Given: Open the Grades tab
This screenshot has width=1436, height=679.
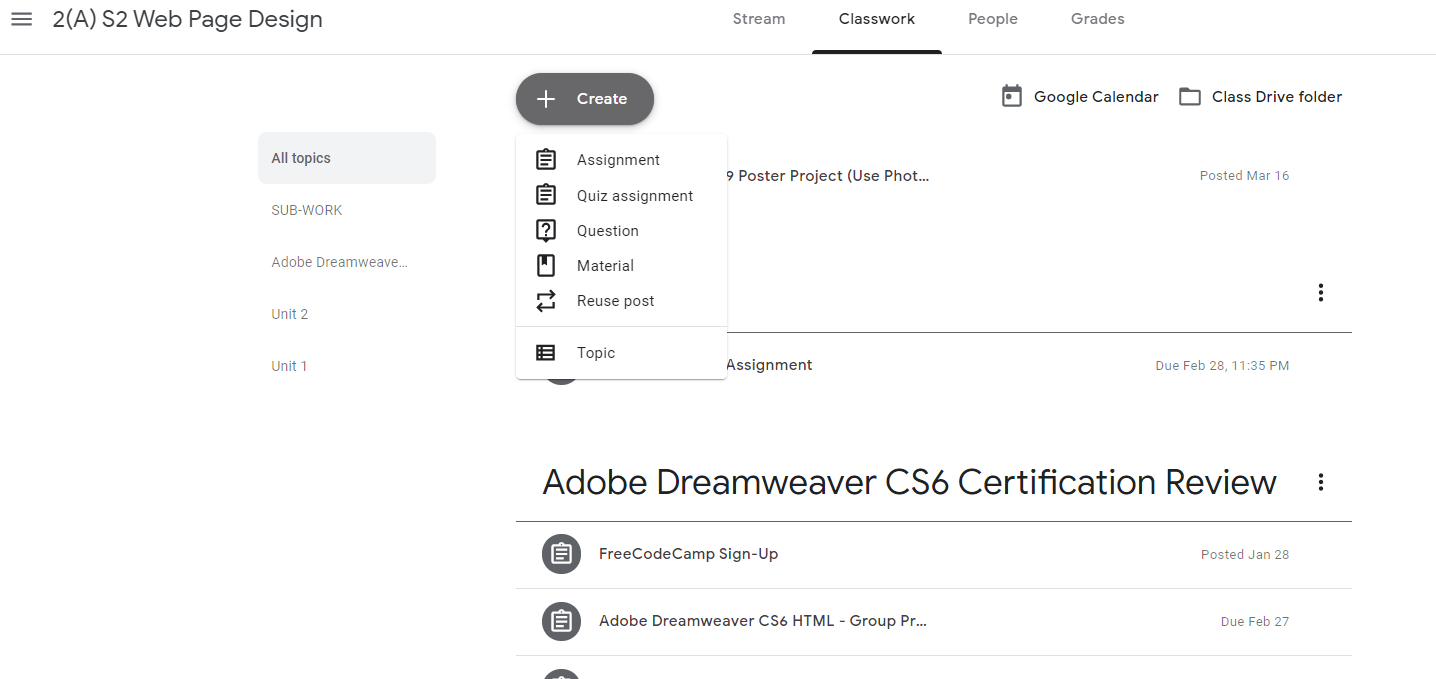Looking at the screenshot, I should 1097,19.
